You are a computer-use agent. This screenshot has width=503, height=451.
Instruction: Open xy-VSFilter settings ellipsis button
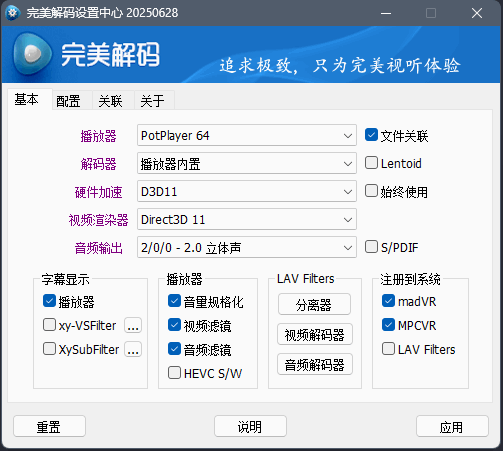[133, 325]
